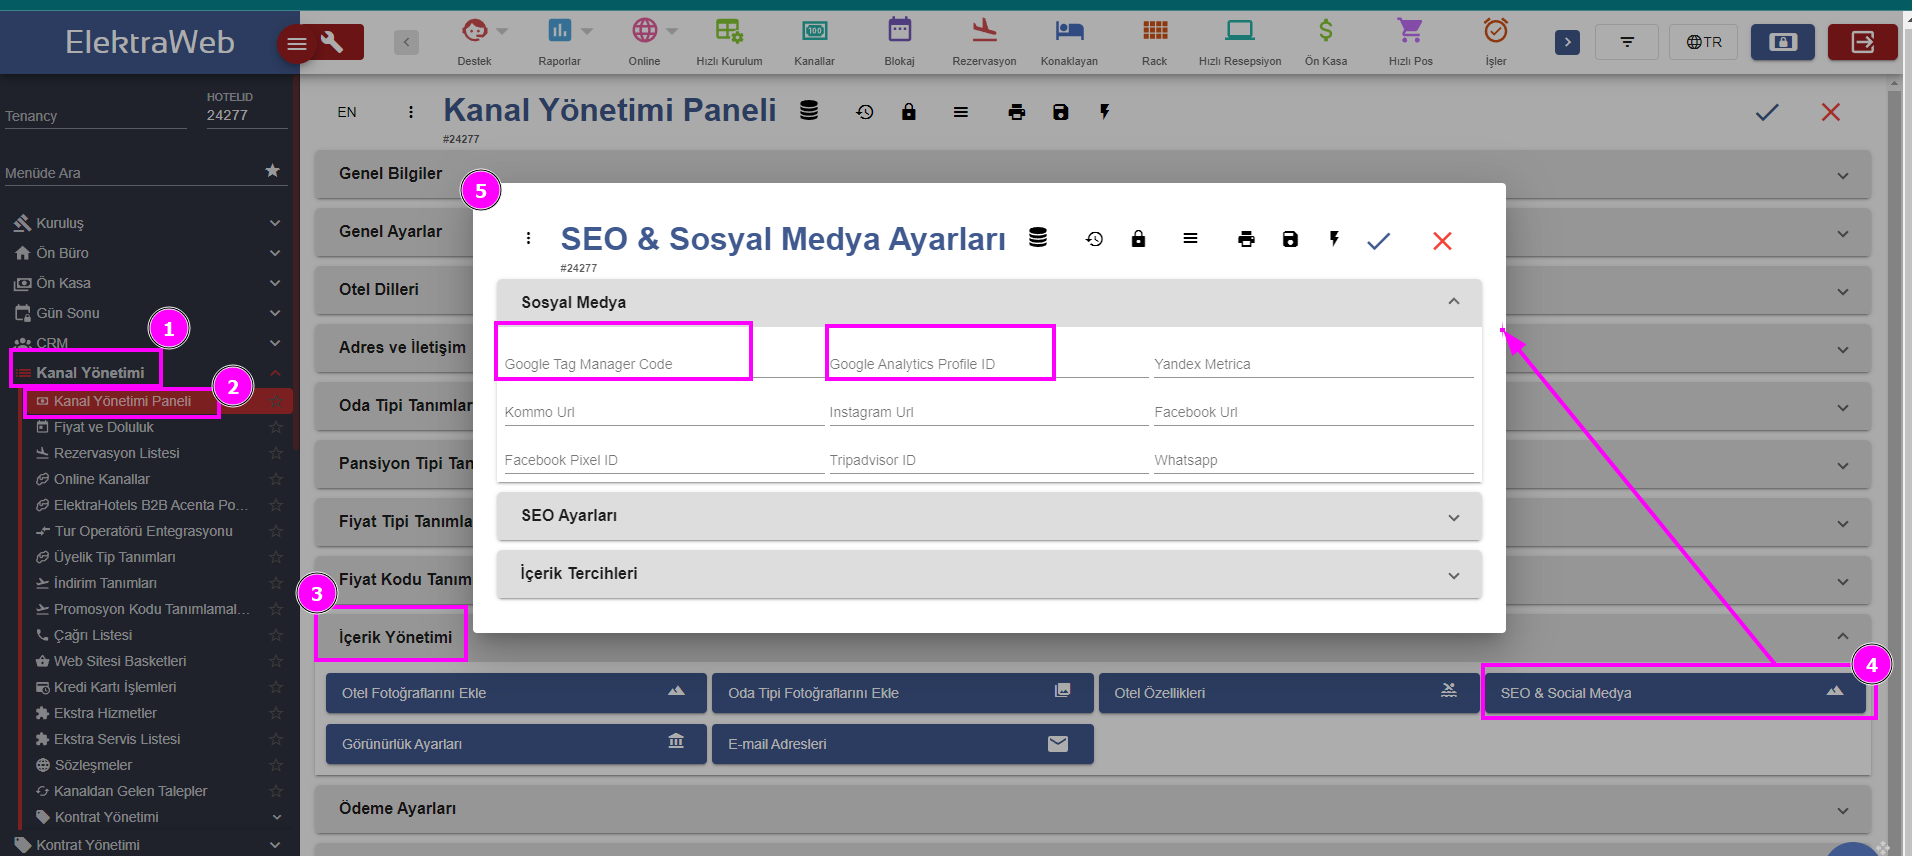Confirm the SEO dialog with the checkmark
The image size is (1912, 856).
click(1379, 241)
